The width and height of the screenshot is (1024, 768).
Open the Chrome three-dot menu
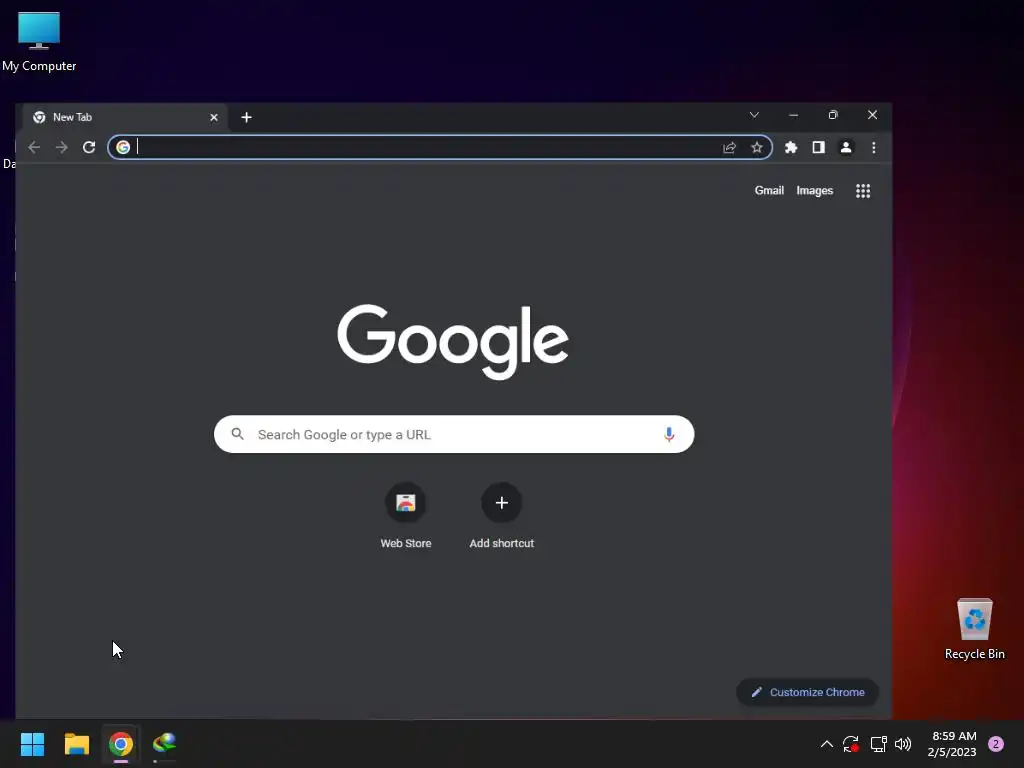point(874,148)
